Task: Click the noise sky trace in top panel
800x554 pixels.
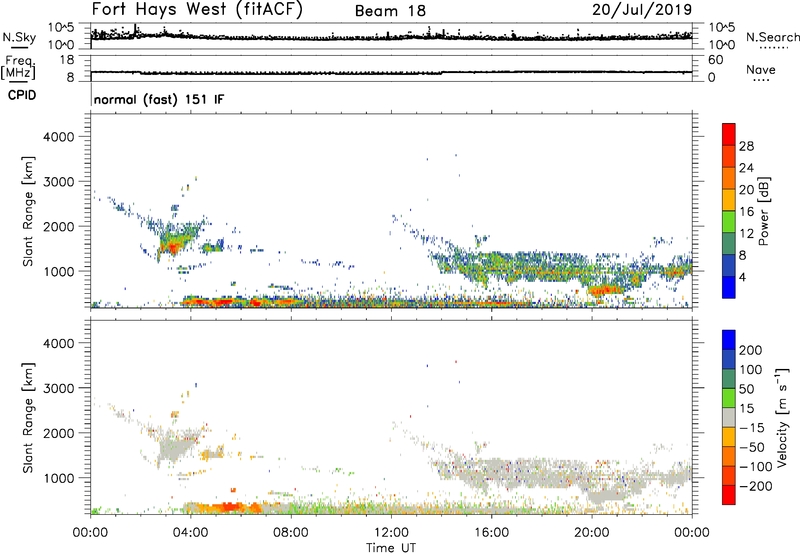Action: tap(391, 36)
